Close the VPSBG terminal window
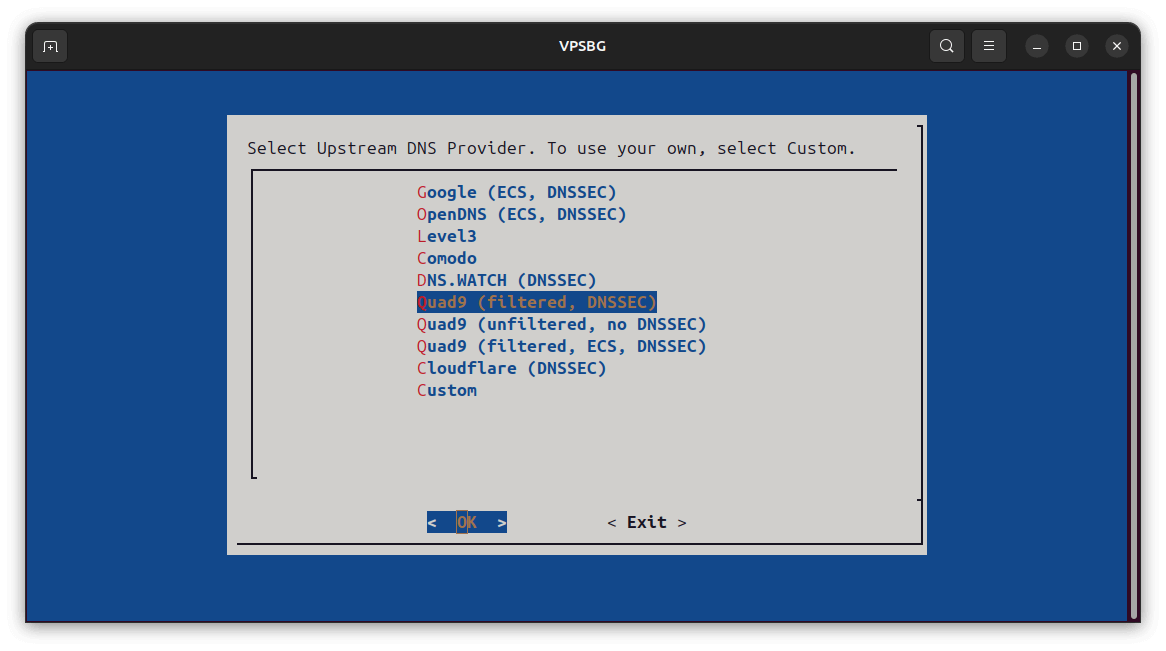 tap(1117, 46)
